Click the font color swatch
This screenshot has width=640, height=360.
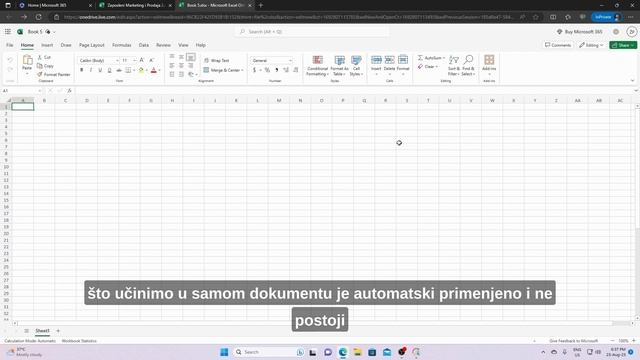pyautogui.click(x=154, y=70)
